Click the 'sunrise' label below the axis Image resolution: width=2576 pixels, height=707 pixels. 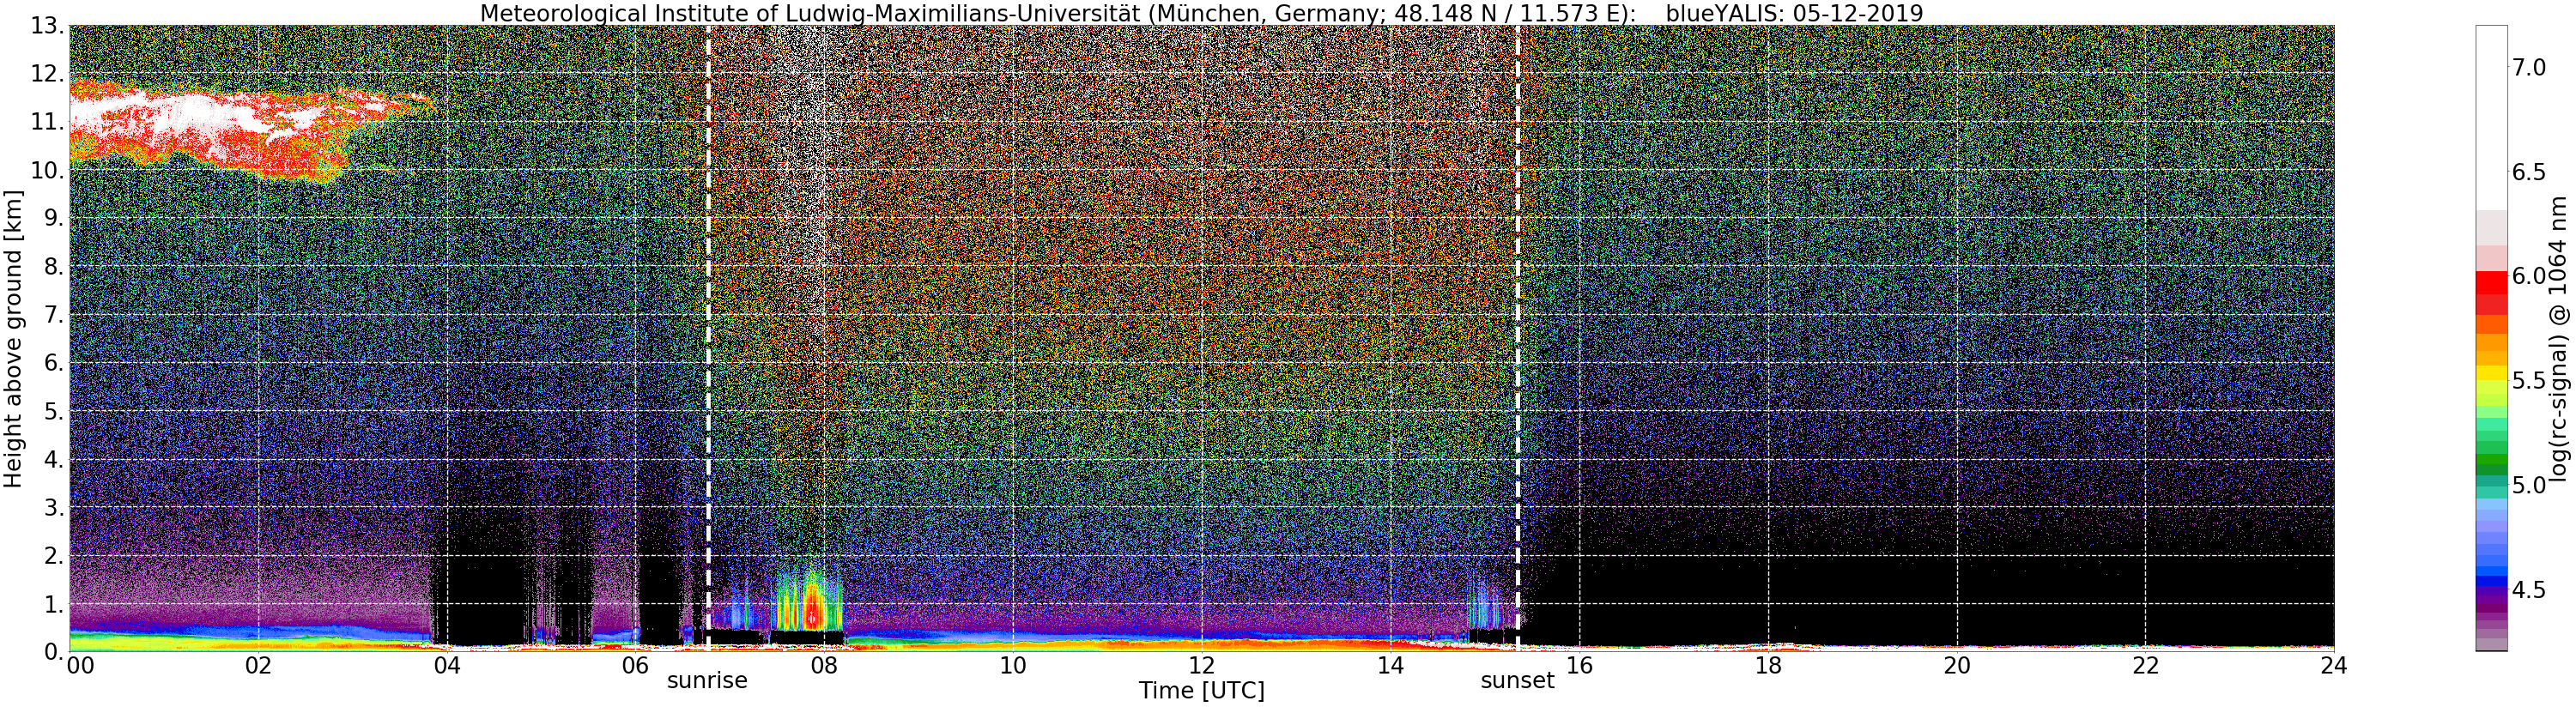click(x=707, y=681)
